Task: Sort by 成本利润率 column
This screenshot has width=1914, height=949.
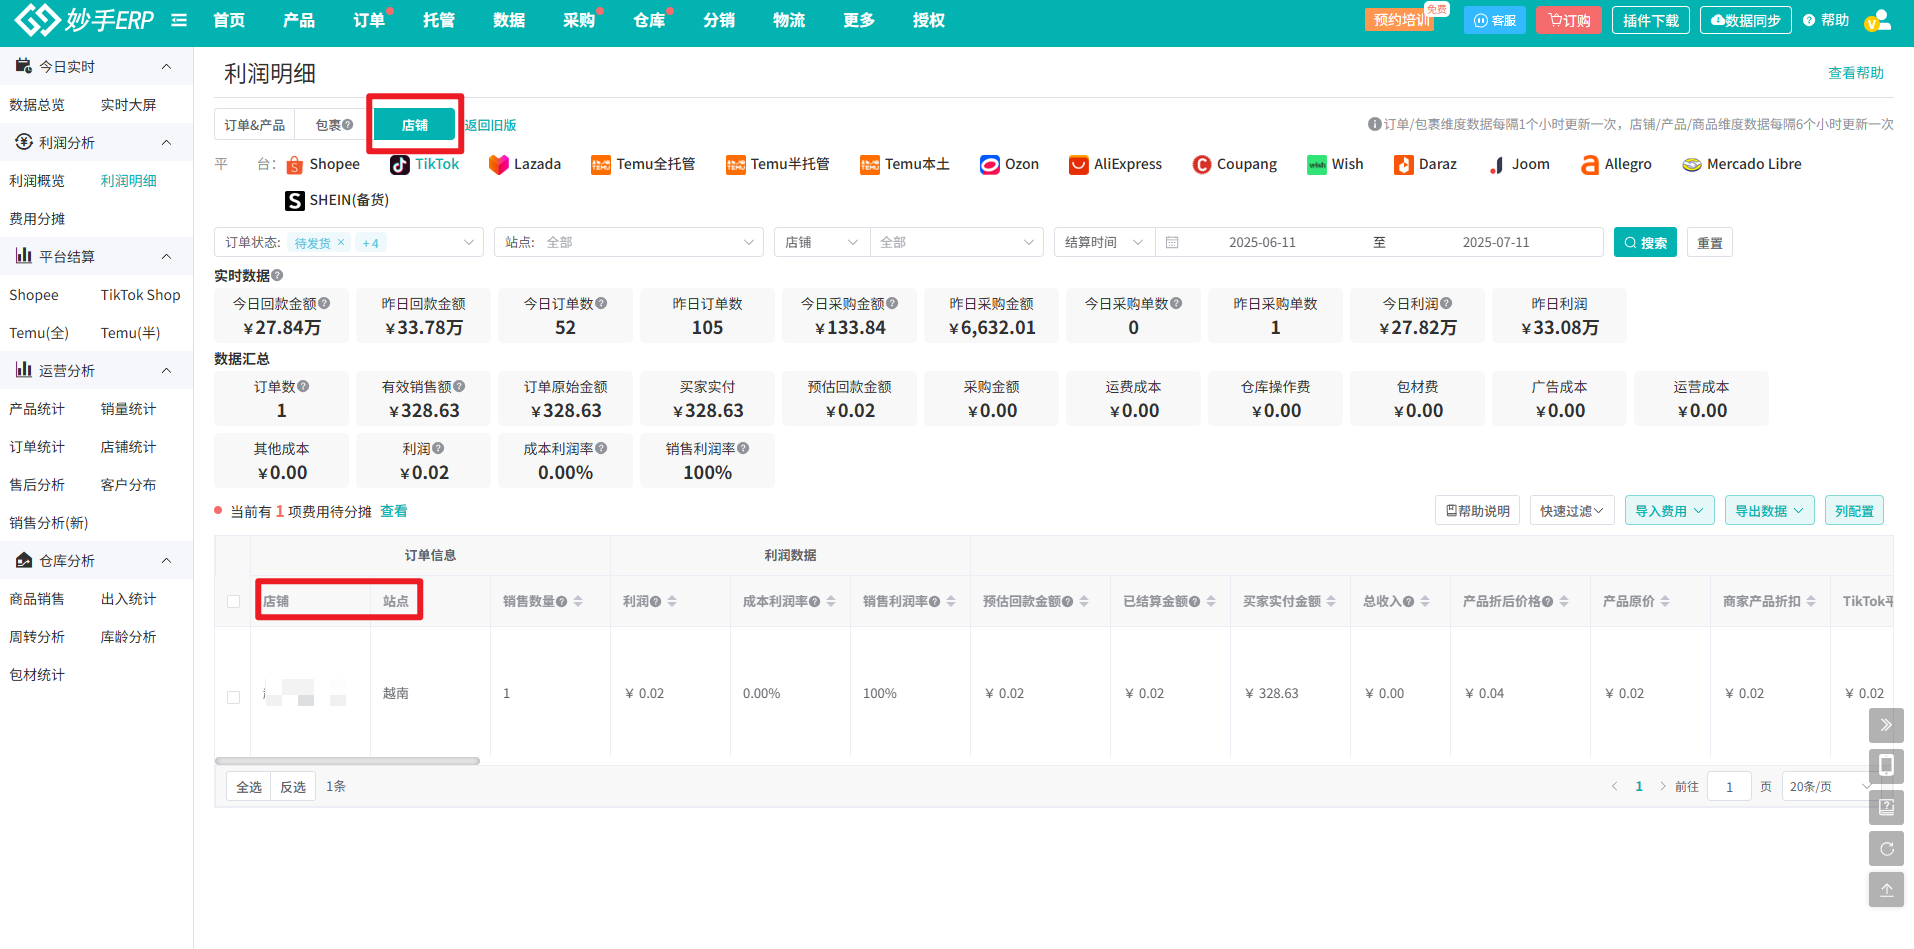Action: (831, 602)
